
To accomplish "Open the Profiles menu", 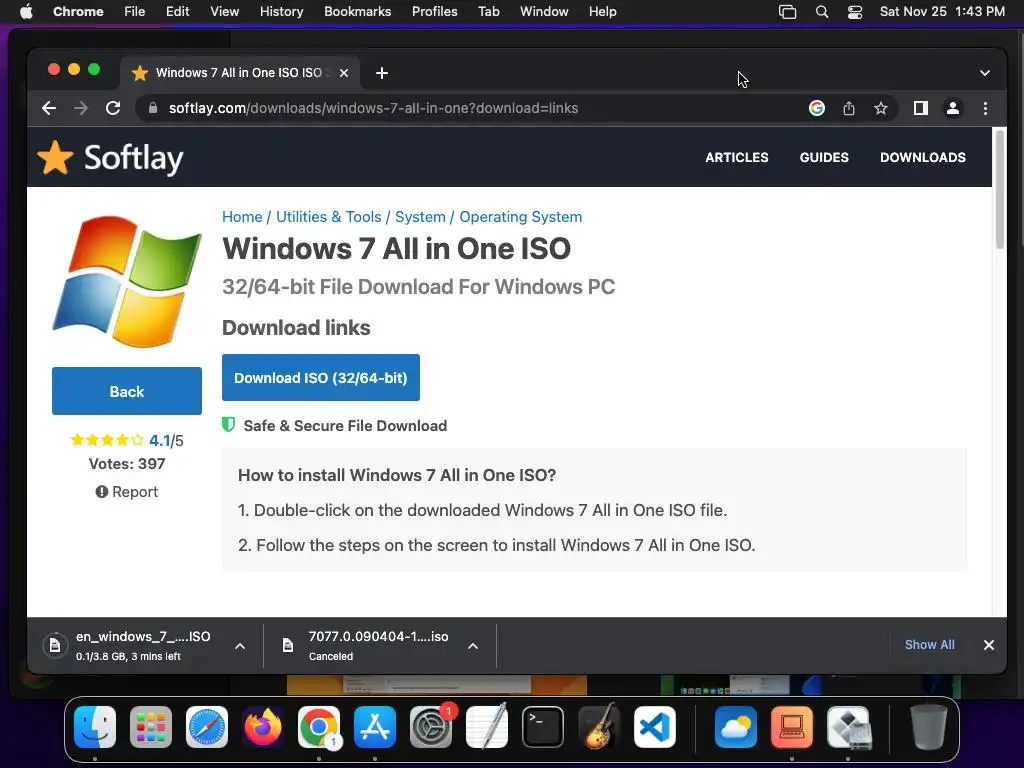I will [x=434, y=12].
